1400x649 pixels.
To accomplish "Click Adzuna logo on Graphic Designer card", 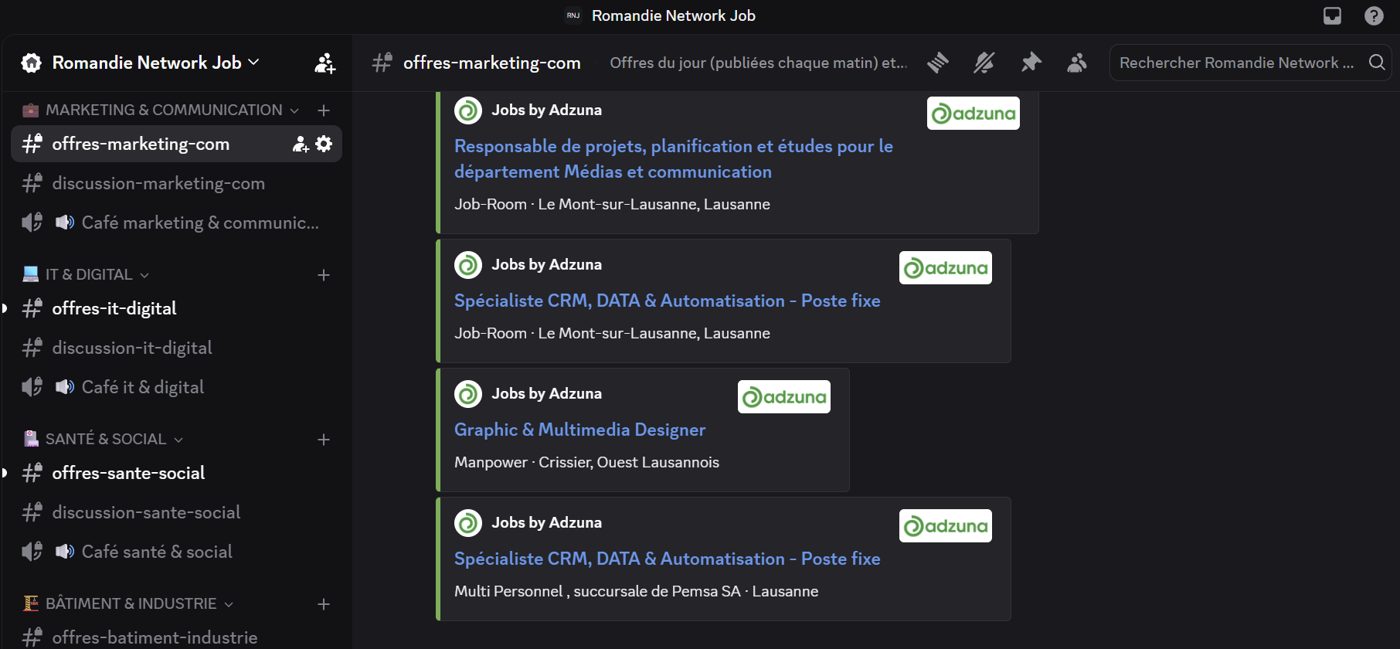I will tap(784, 396).
